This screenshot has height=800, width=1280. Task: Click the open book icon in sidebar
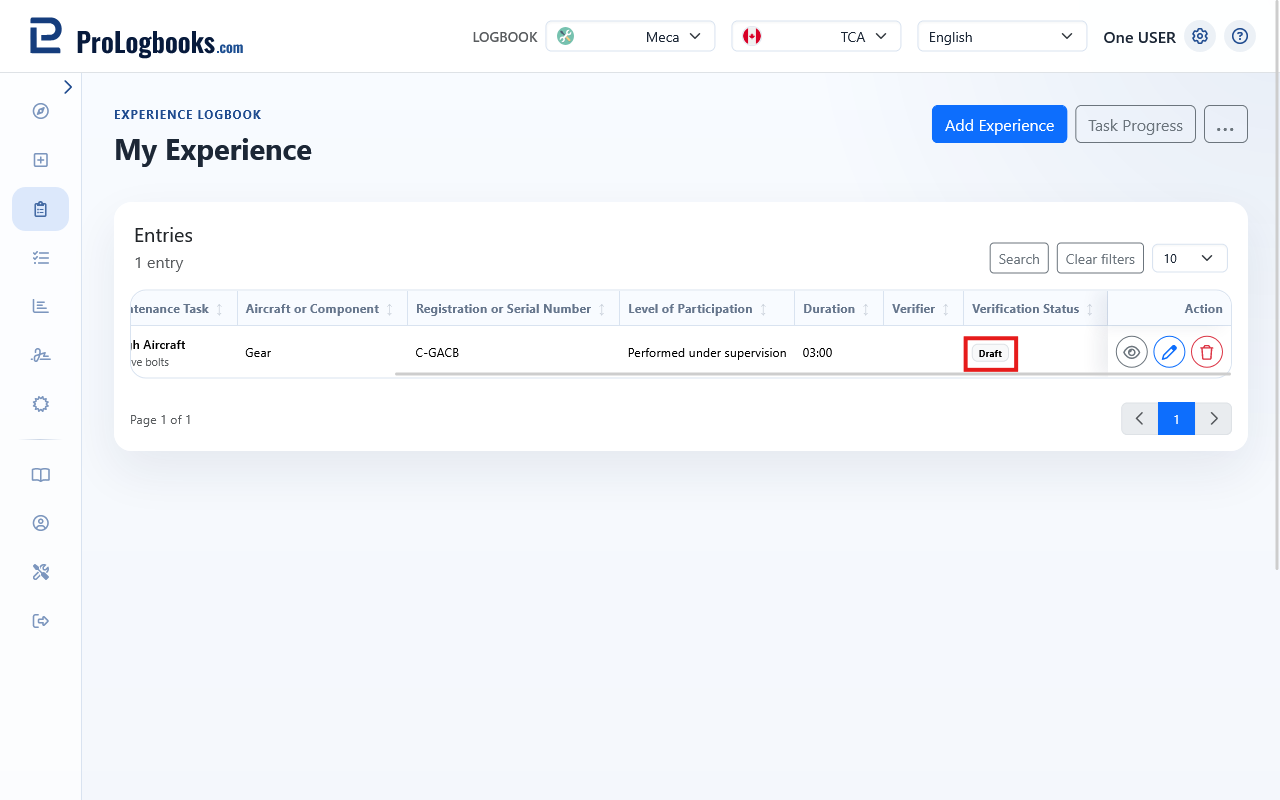pos(41,475)
